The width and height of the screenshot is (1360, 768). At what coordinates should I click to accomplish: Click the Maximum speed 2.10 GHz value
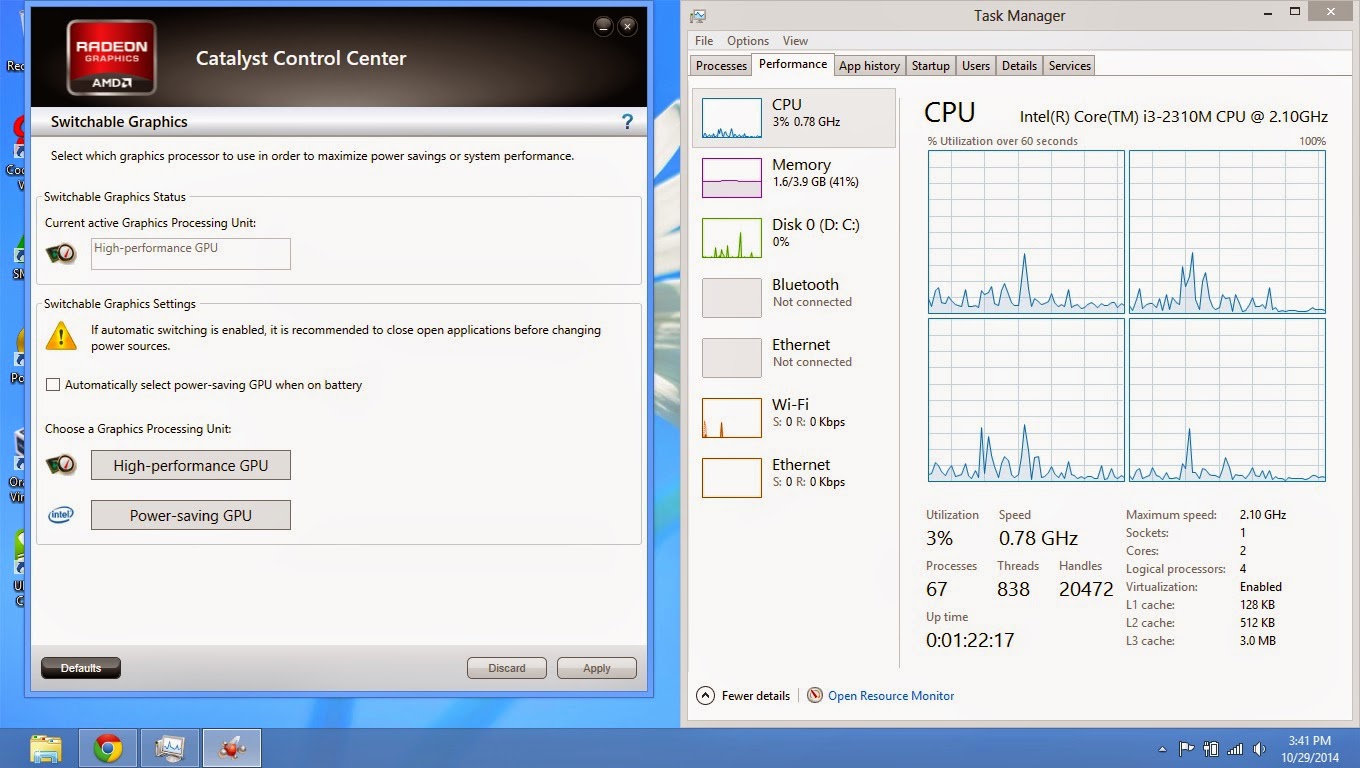pos(1263,515)
